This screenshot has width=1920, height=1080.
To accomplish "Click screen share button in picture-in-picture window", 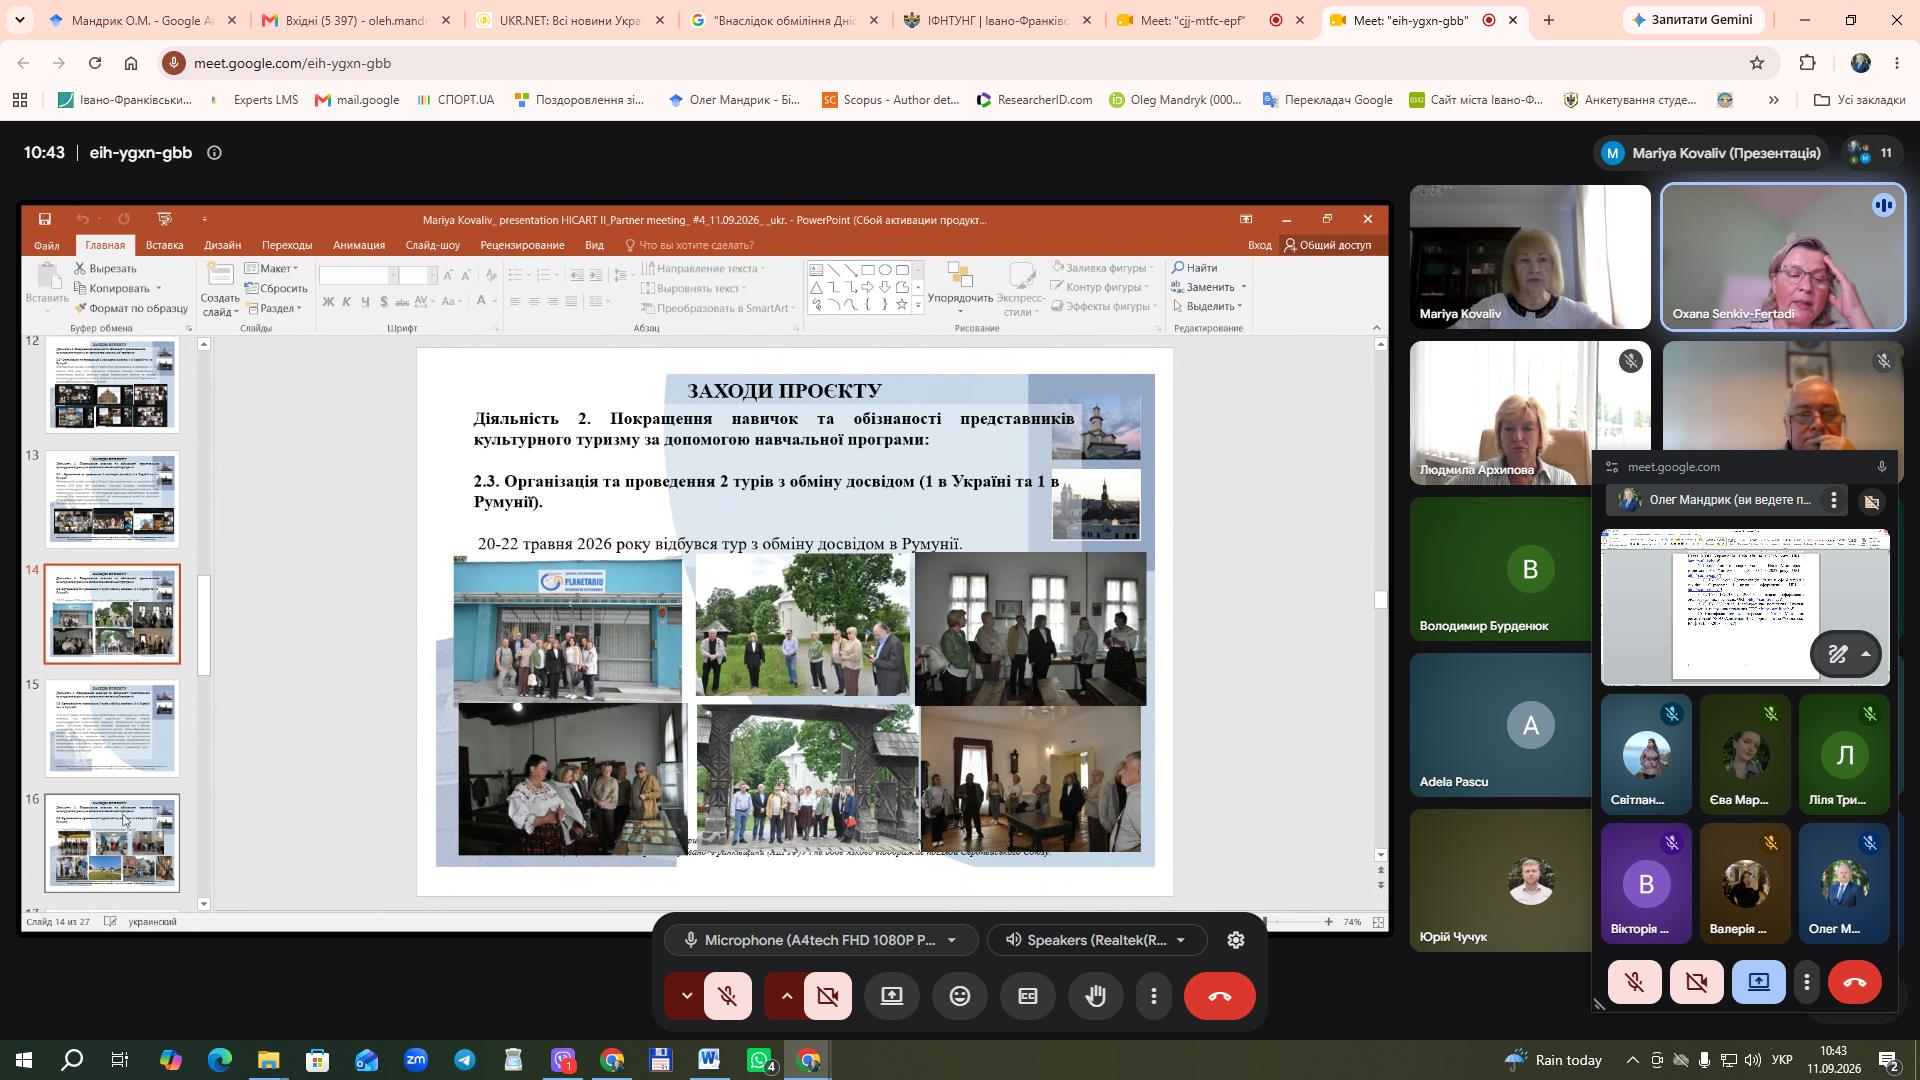I will pos(1759,983).
